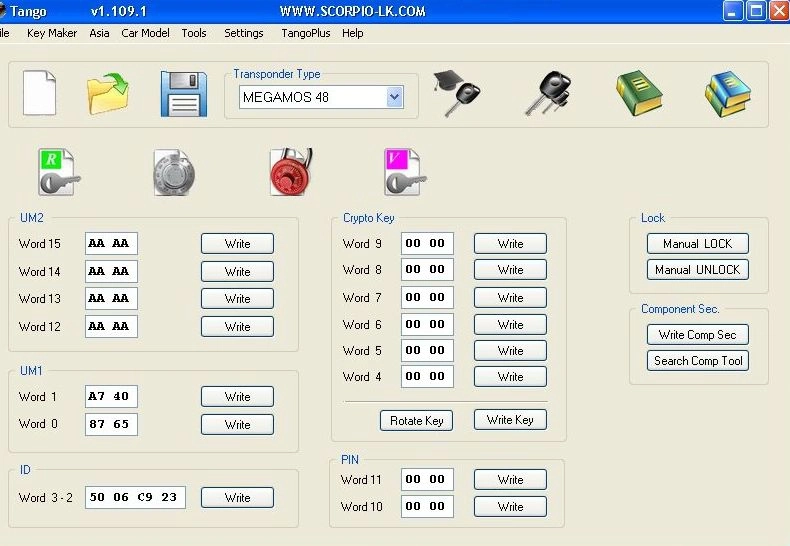
Task: Open the Car Model menu
Action: (x=145, y=33)
